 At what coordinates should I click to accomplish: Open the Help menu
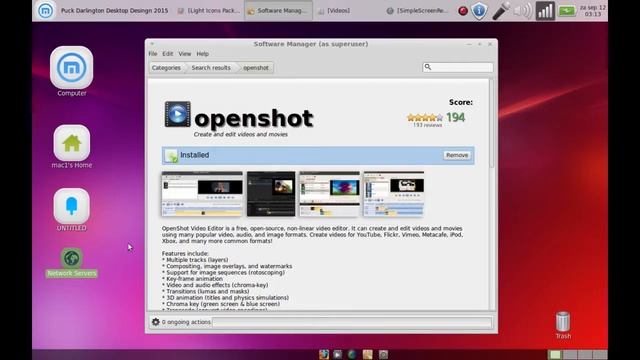pos(202,54)
